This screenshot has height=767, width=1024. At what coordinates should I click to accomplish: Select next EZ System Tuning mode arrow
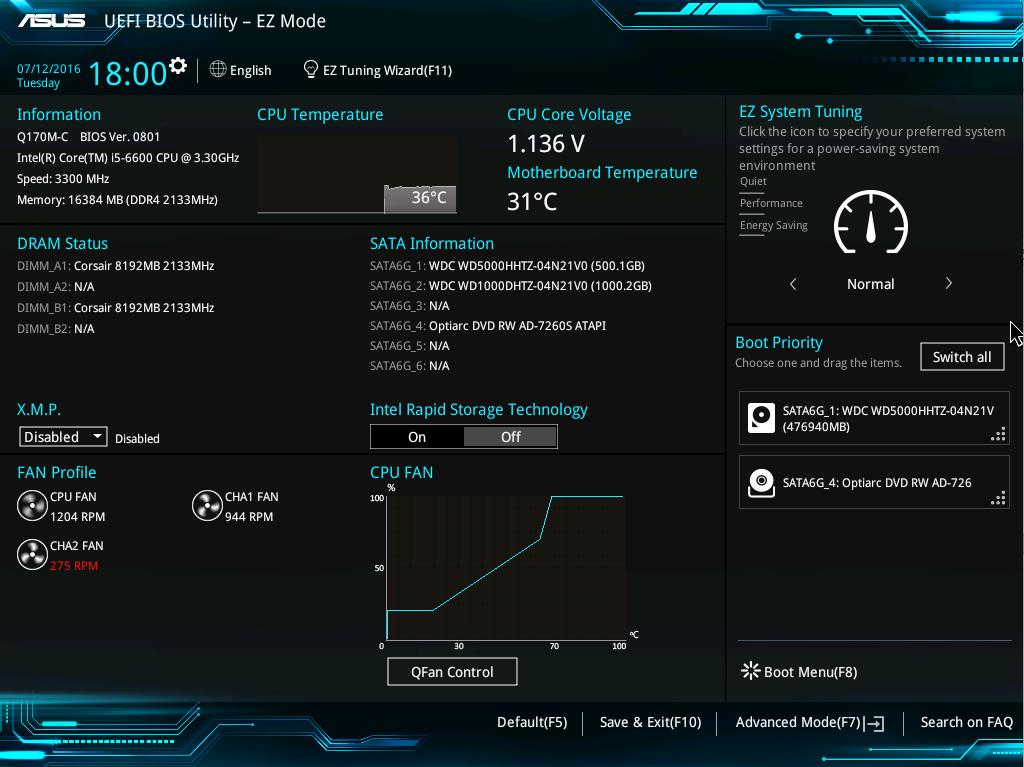(948, 283)
